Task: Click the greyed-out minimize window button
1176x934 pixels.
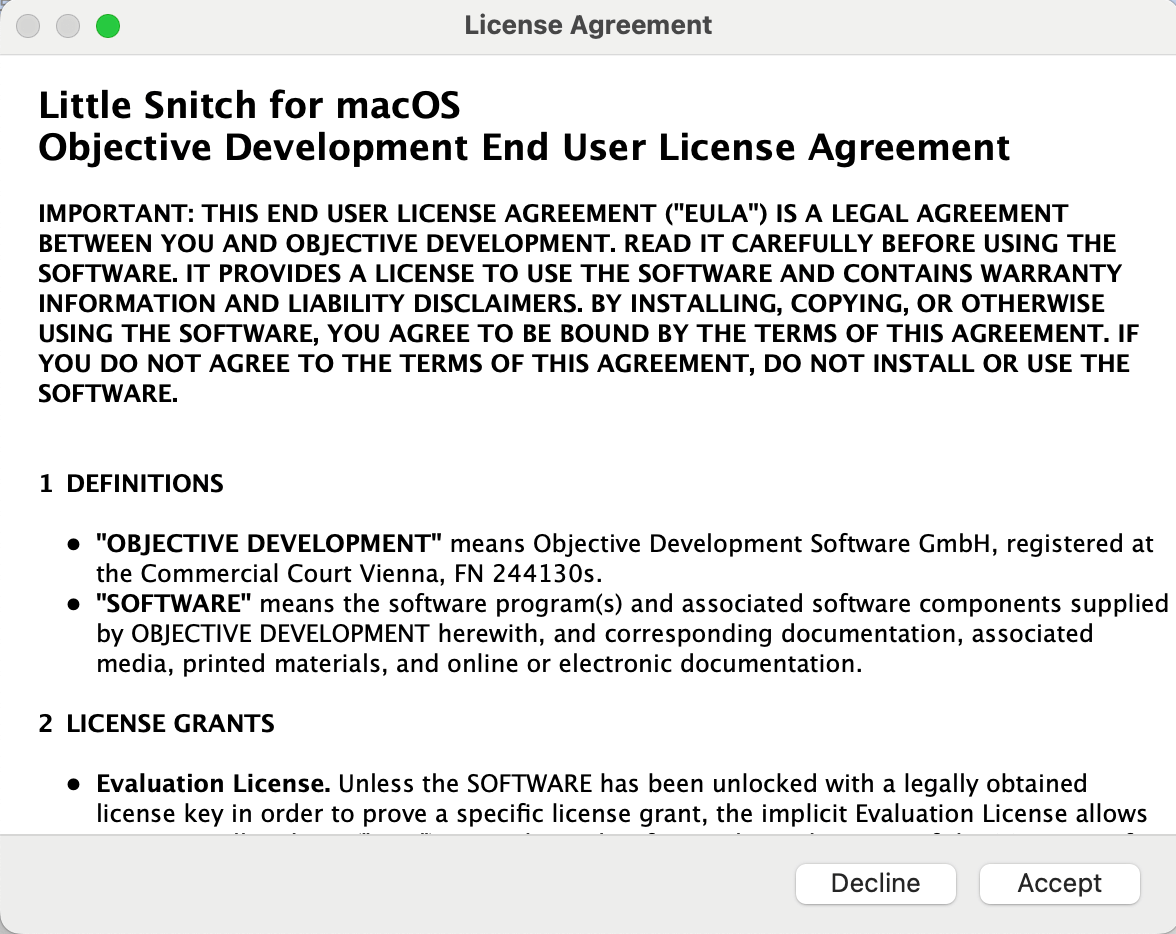Action: click(68, 26)
